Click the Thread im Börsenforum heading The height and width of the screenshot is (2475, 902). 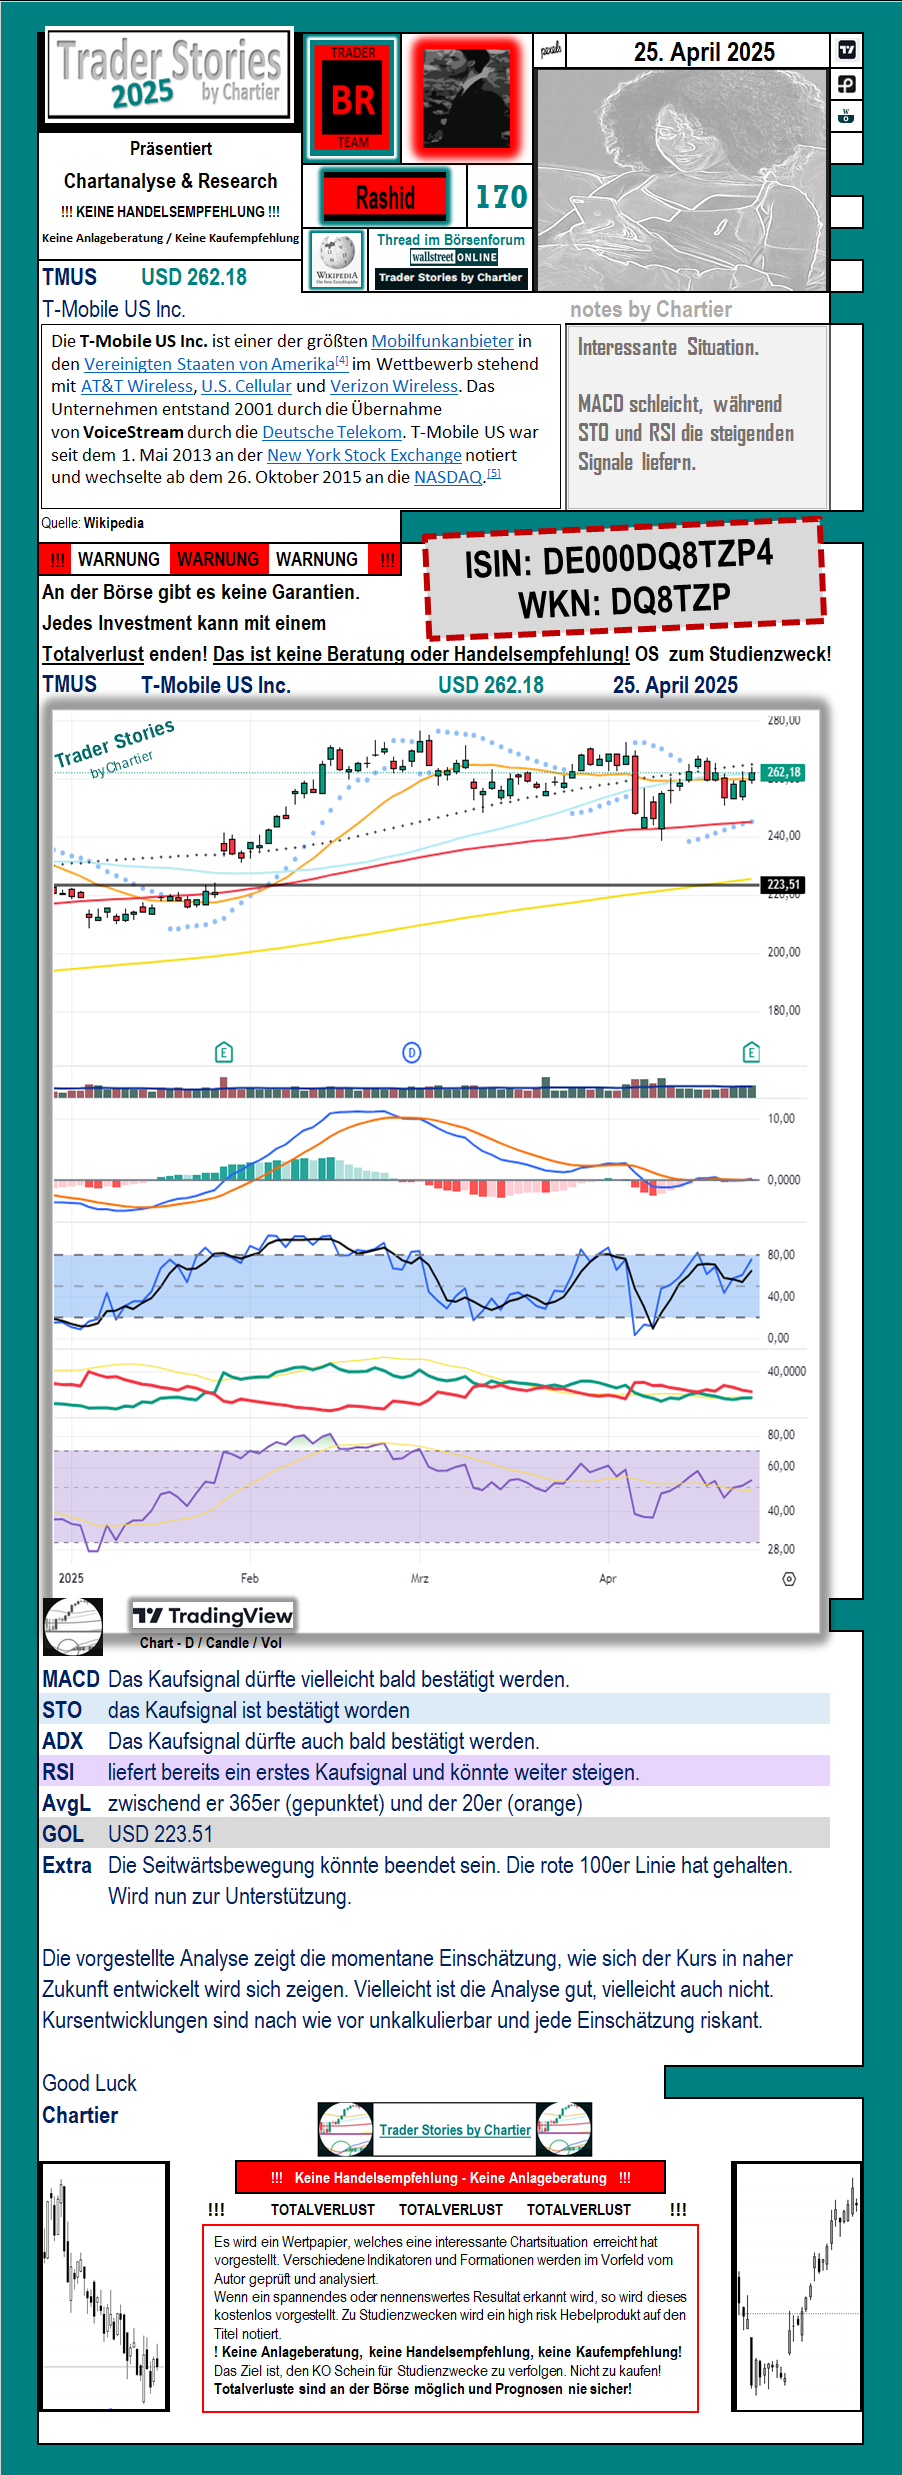click(x=451, y=240)
